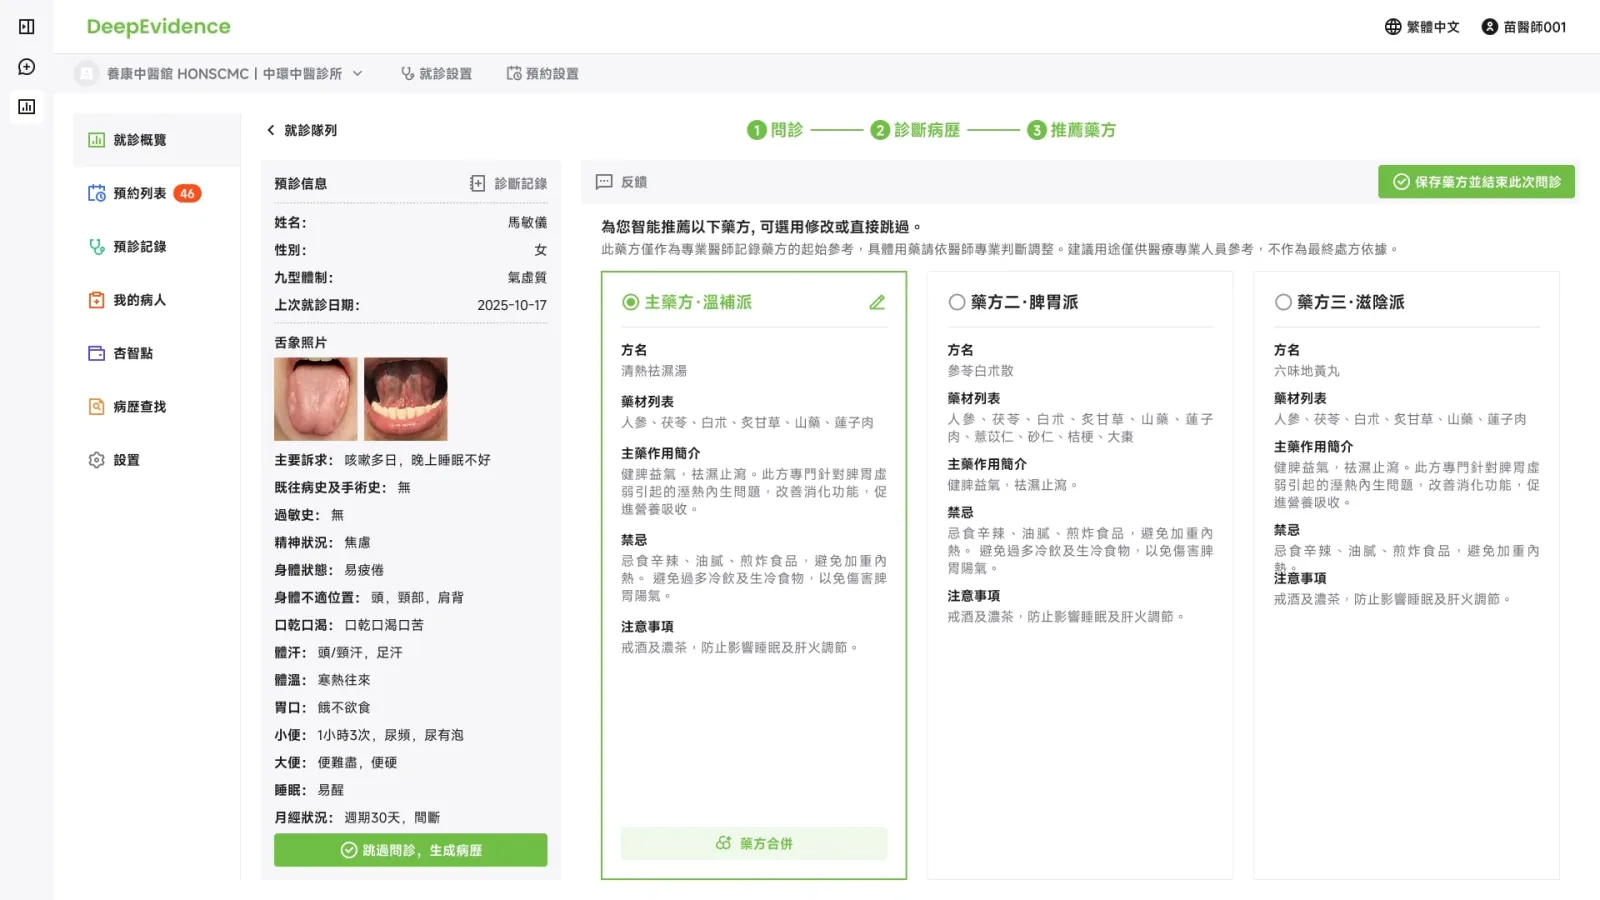Click constitution value 氣虛質

[527, 277]
